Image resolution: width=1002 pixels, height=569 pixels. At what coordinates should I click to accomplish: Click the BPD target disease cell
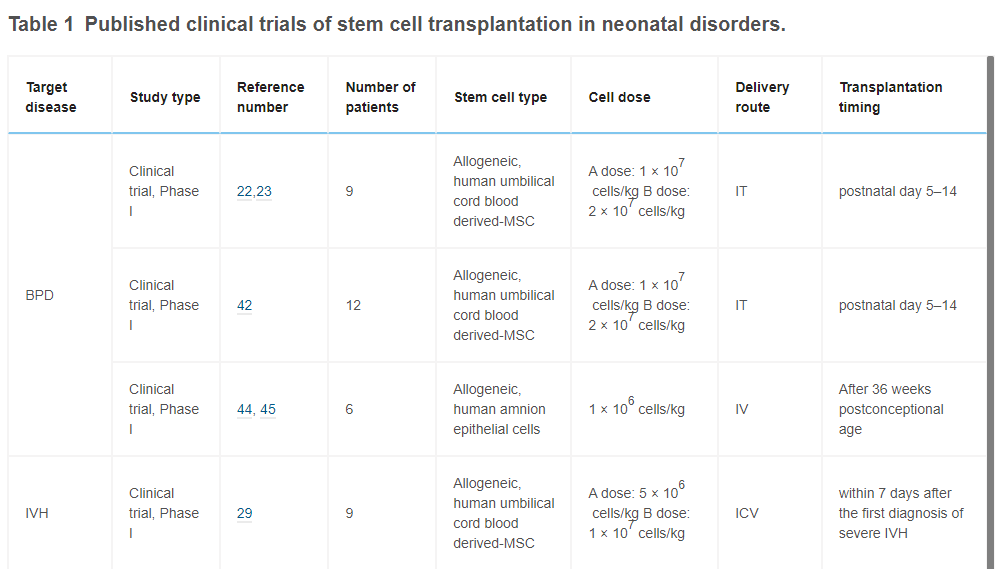pos(39,295)
